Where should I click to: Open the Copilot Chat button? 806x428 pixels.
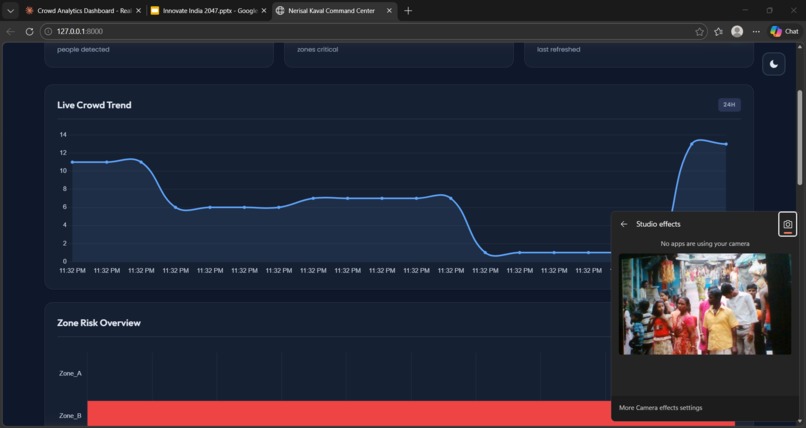(x=784, y=31)
